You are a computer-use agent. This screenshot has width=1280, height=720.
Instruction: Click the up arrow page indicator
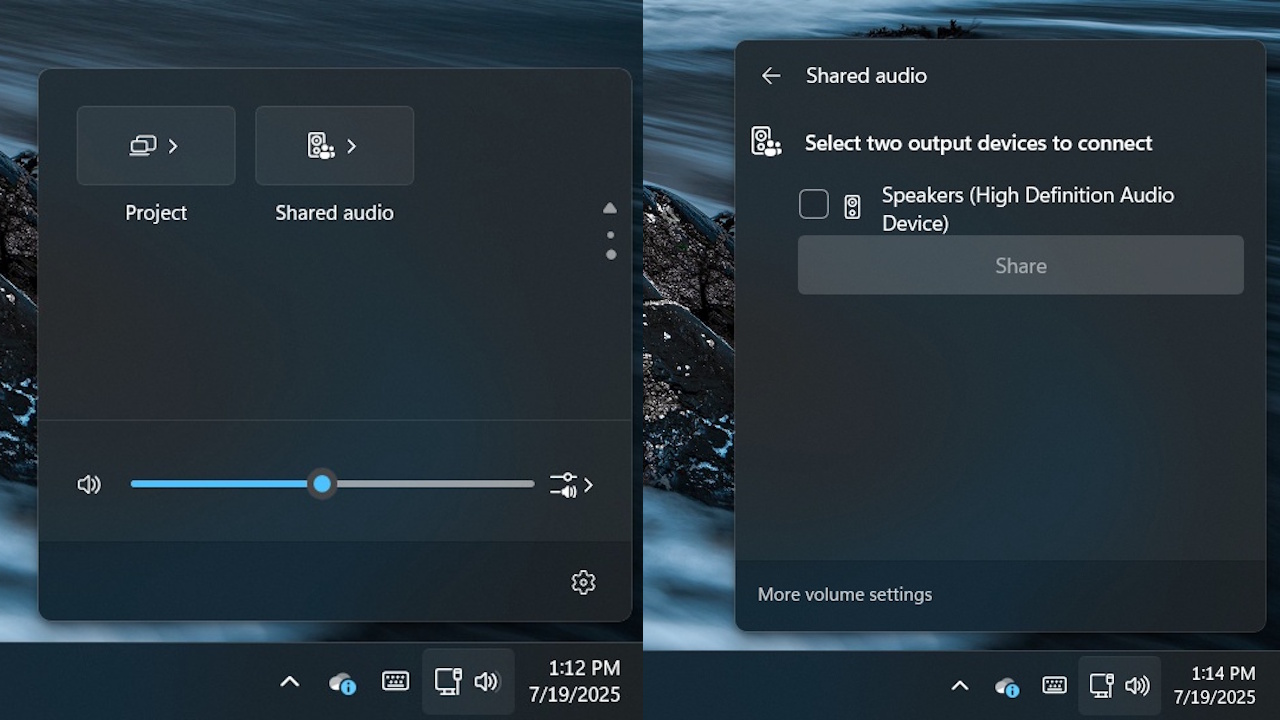[x=610, y=208]
